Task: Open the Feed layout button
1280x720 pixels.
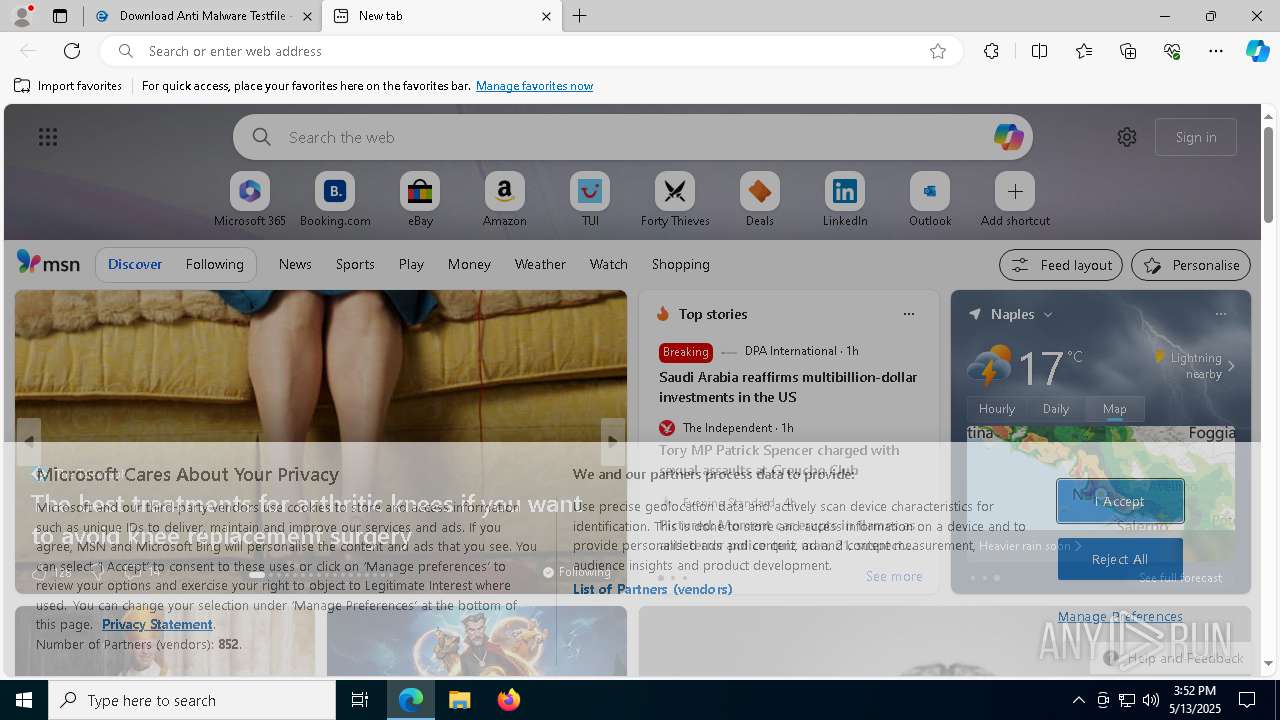Action: pyautogui.click(x=1061, y=265)
